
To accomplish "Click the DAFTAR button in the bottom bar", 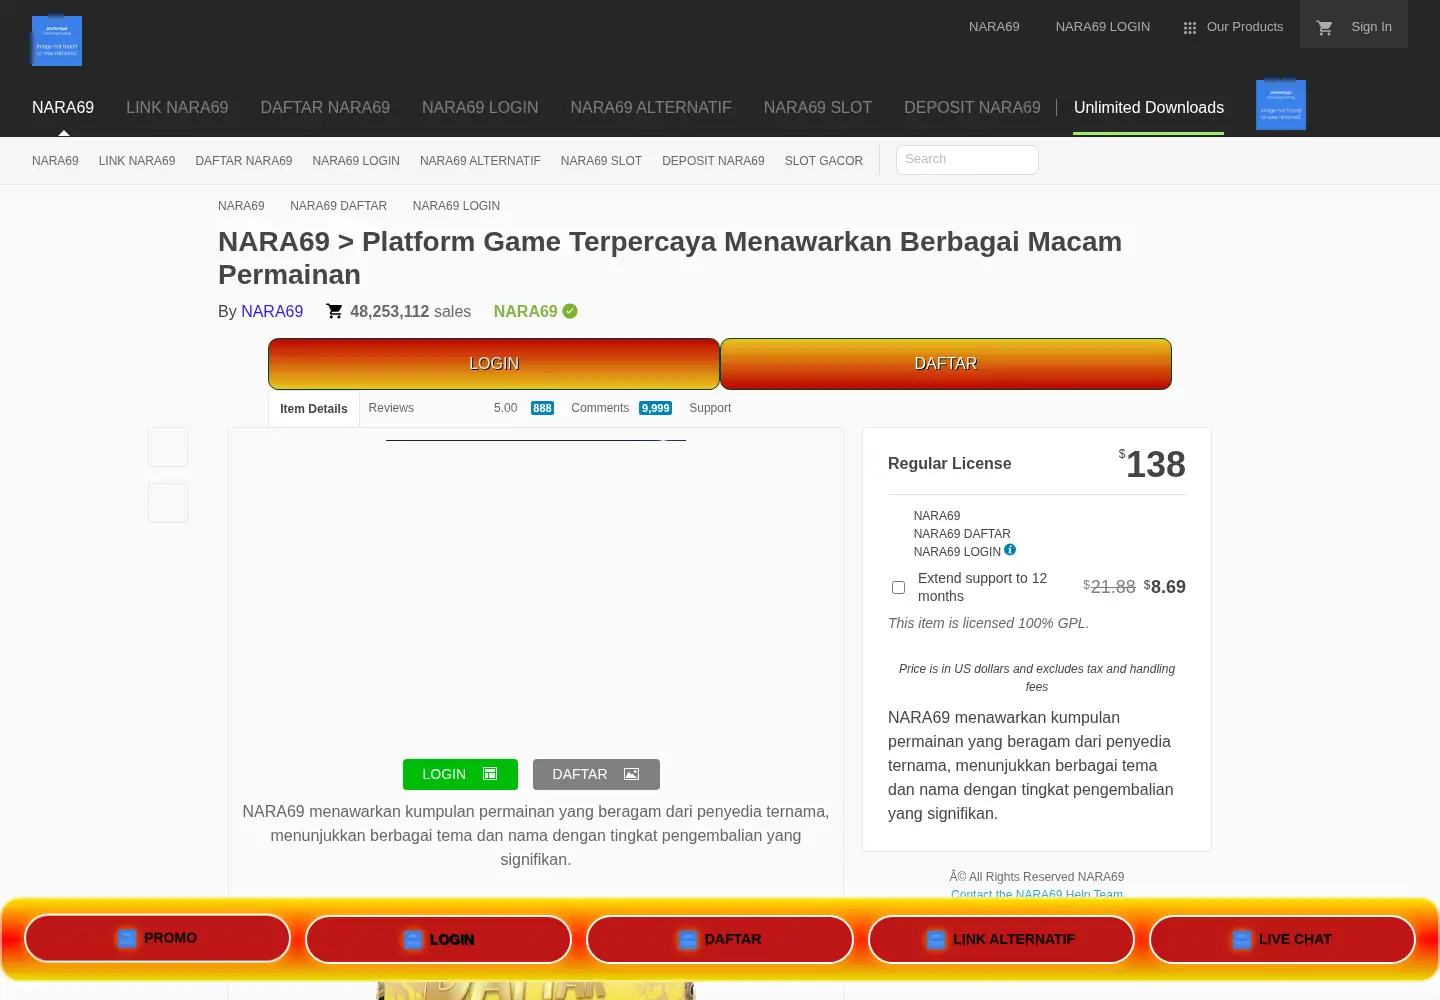I will pos(720,940).
